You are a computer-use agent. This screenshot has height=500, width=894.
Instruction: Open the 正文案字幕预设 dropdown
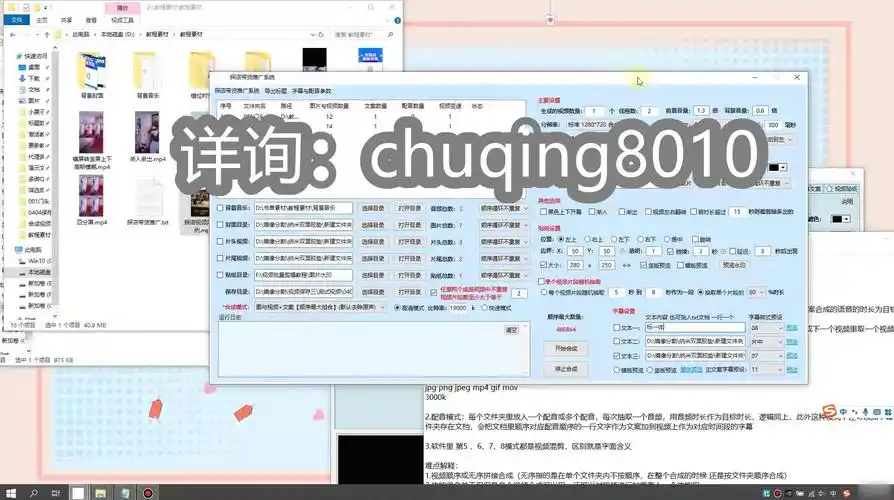[x=767, y=369]
